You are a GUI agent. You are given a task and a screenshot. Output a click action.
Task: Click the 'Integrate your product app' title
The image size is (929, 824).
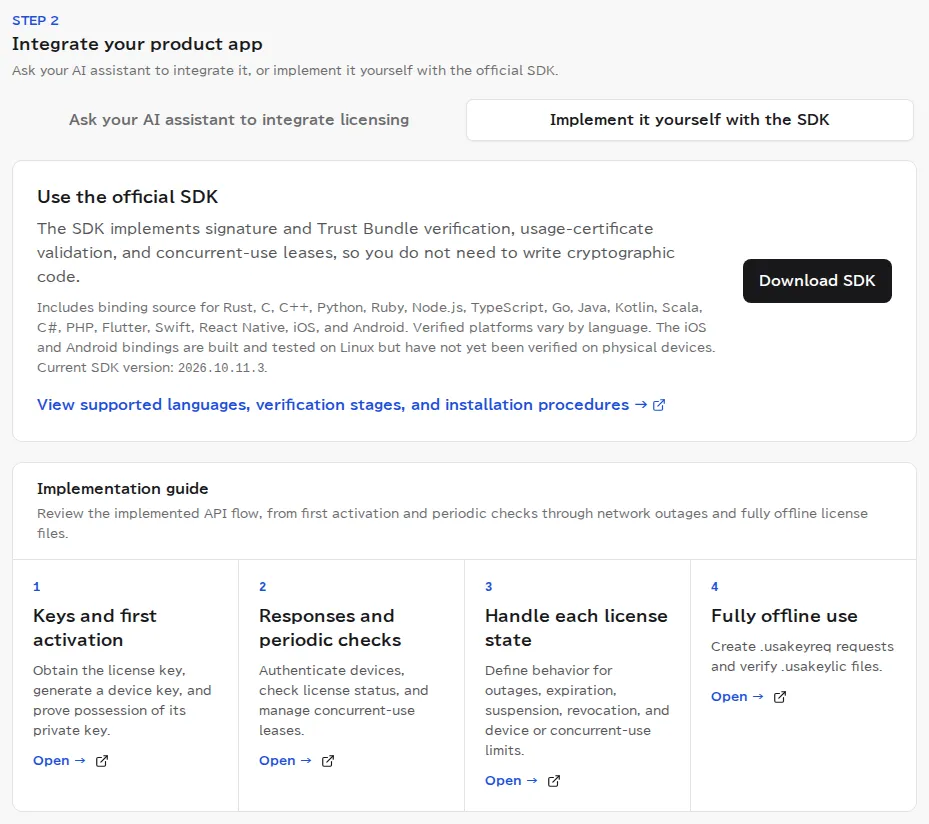[x=137, y=44]
